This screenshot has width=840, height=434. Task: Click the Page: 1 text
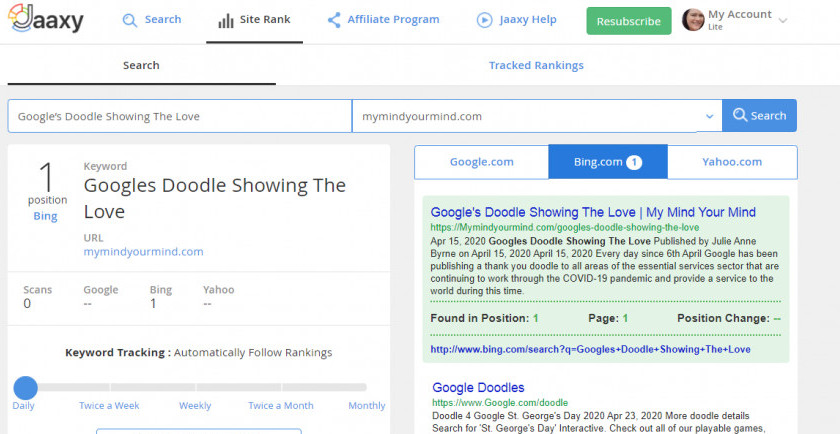pyautogui.click(x=608, y=318)
